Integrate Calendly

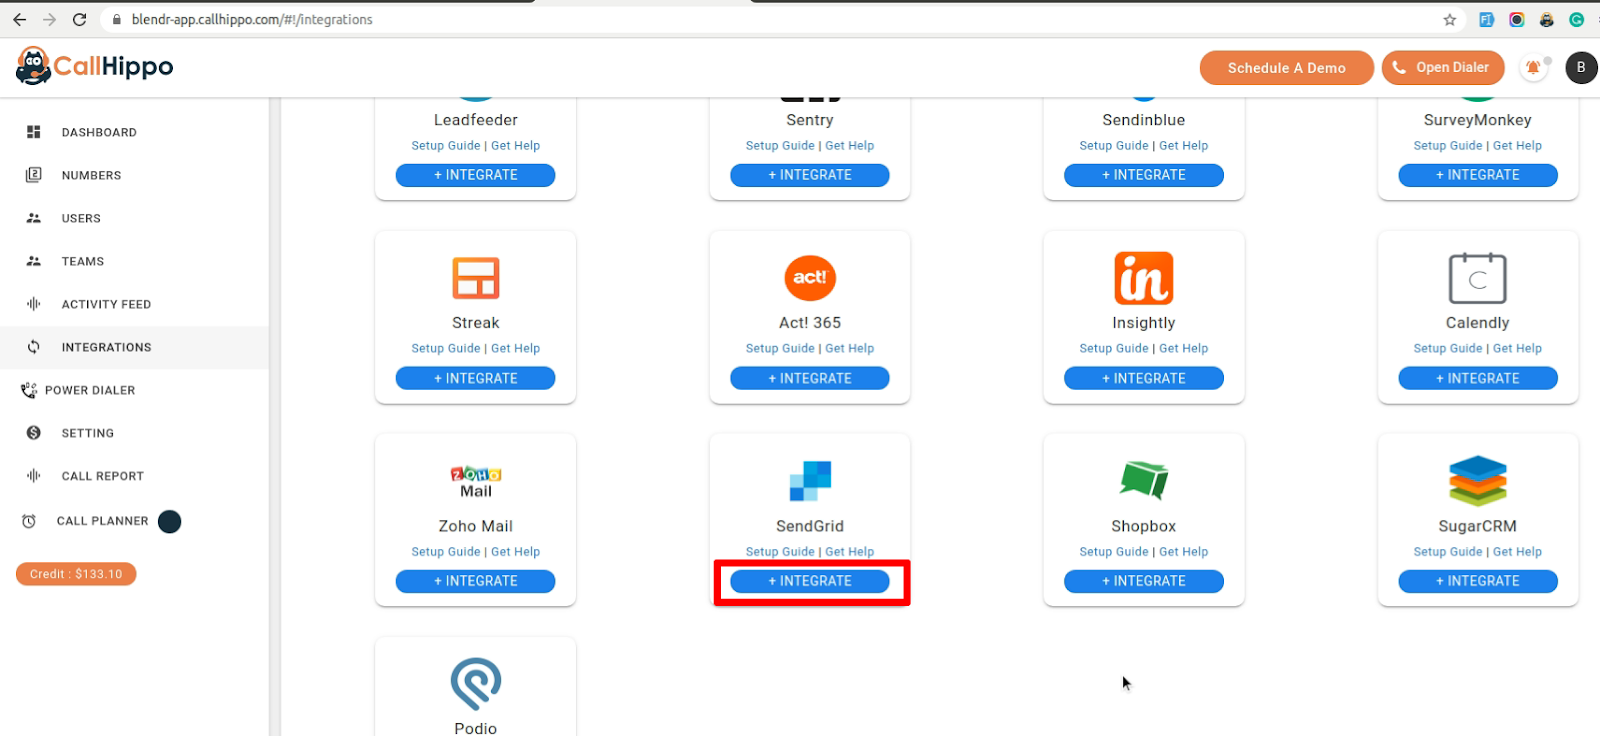point(1478,378)
